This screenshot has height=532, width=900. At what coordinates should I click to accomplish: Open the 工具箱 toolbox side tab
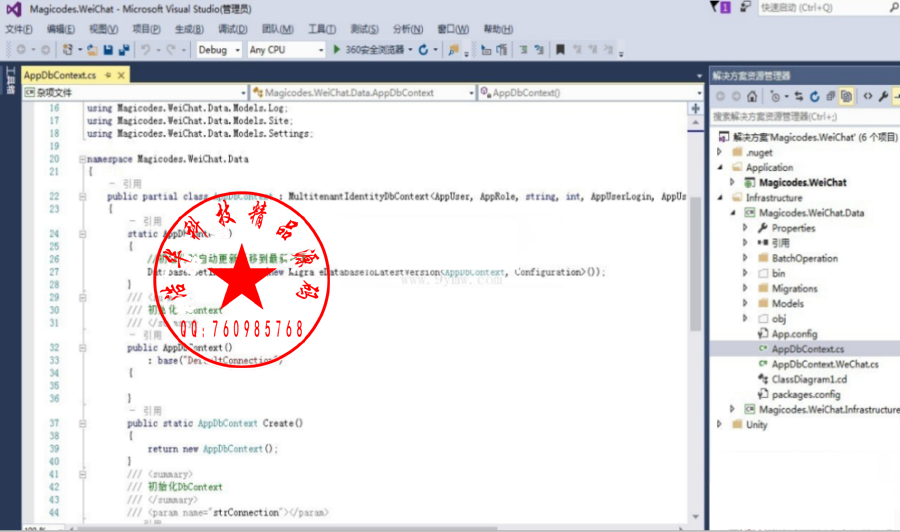(10, 80)
